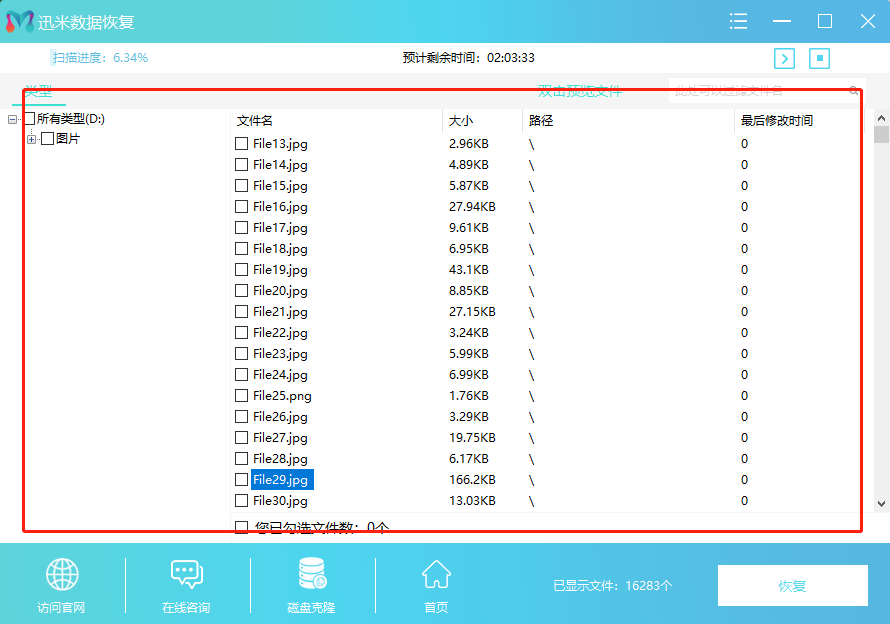Collapse the 所有类型(D:) tree node
Image resolution: width=890 pixels, height=624 pixels.
point(13,119)
